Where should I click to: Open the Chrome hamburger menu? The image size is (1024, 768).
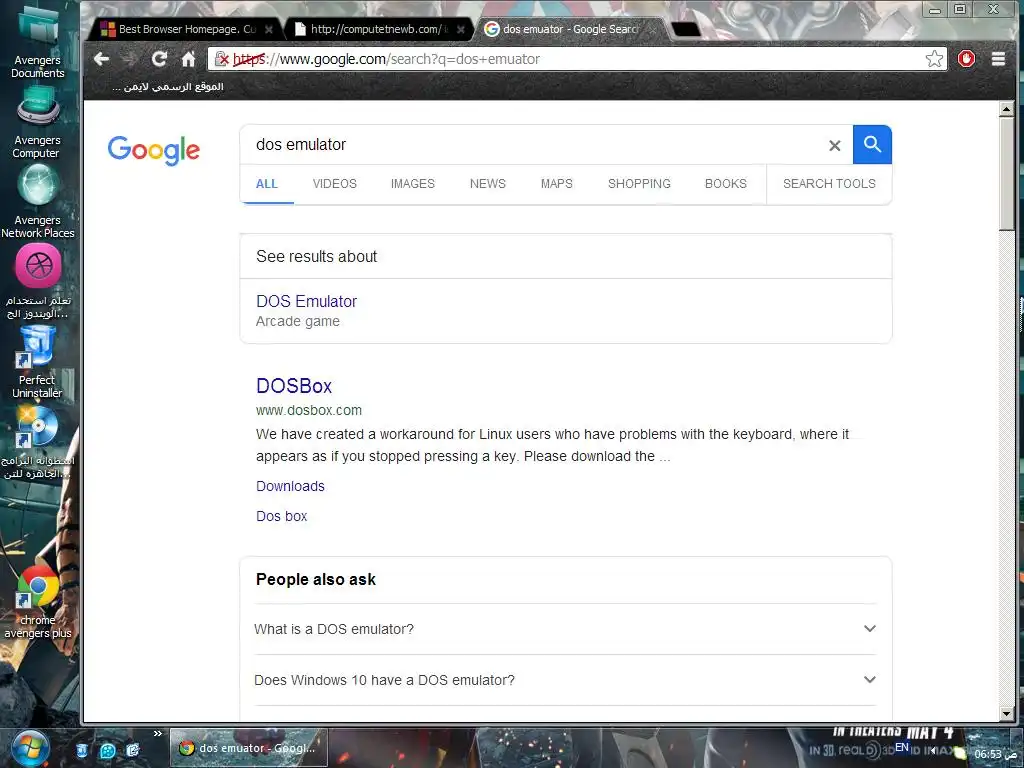click(998, 59)
